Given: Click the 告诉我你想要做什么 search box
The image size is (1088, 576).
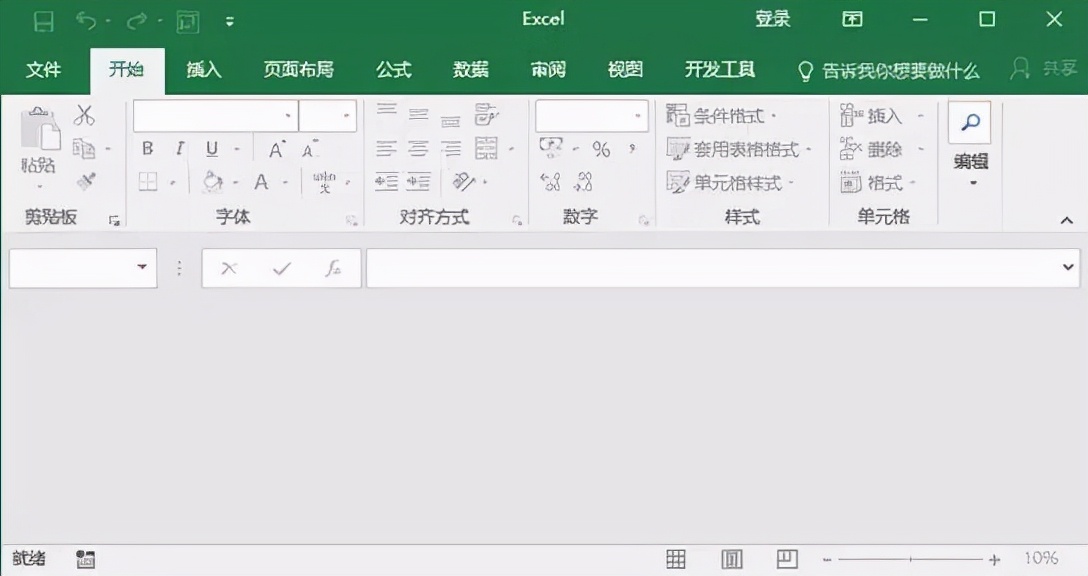Looking at the screenshot, I should tap(888, 71).
